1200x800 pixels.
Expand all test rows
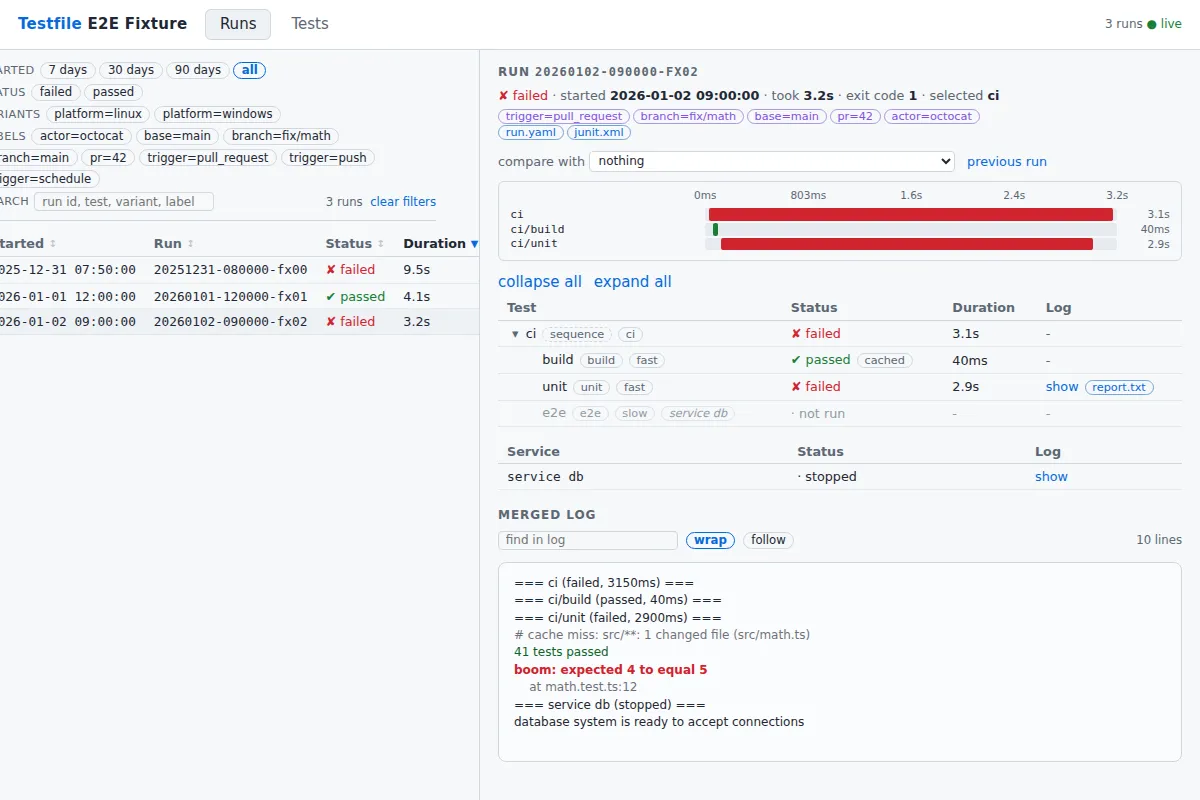(x=633, y=282)
